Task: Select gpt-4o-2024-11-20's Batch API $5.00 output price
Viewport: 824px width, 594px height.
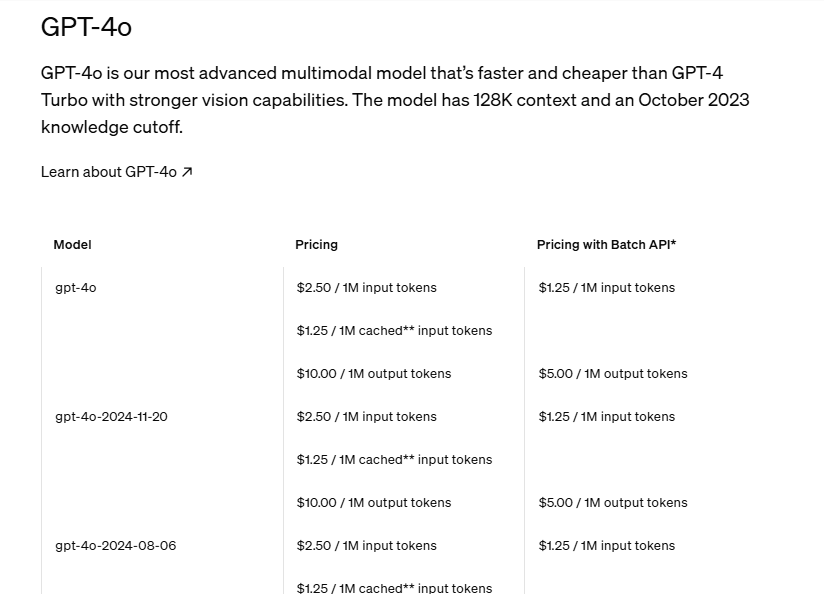Action: [612, 502]
